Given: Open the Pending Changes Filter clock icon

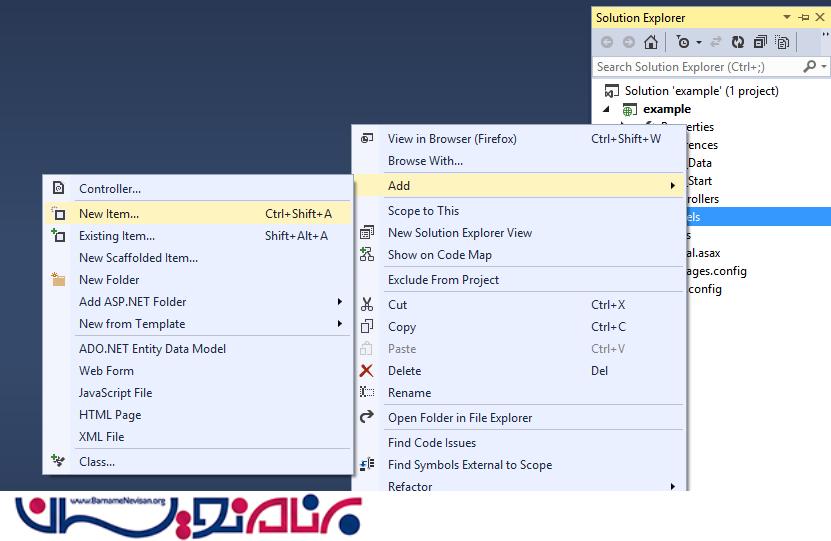Looking at the screenshot, I should (x=683, y=42).
